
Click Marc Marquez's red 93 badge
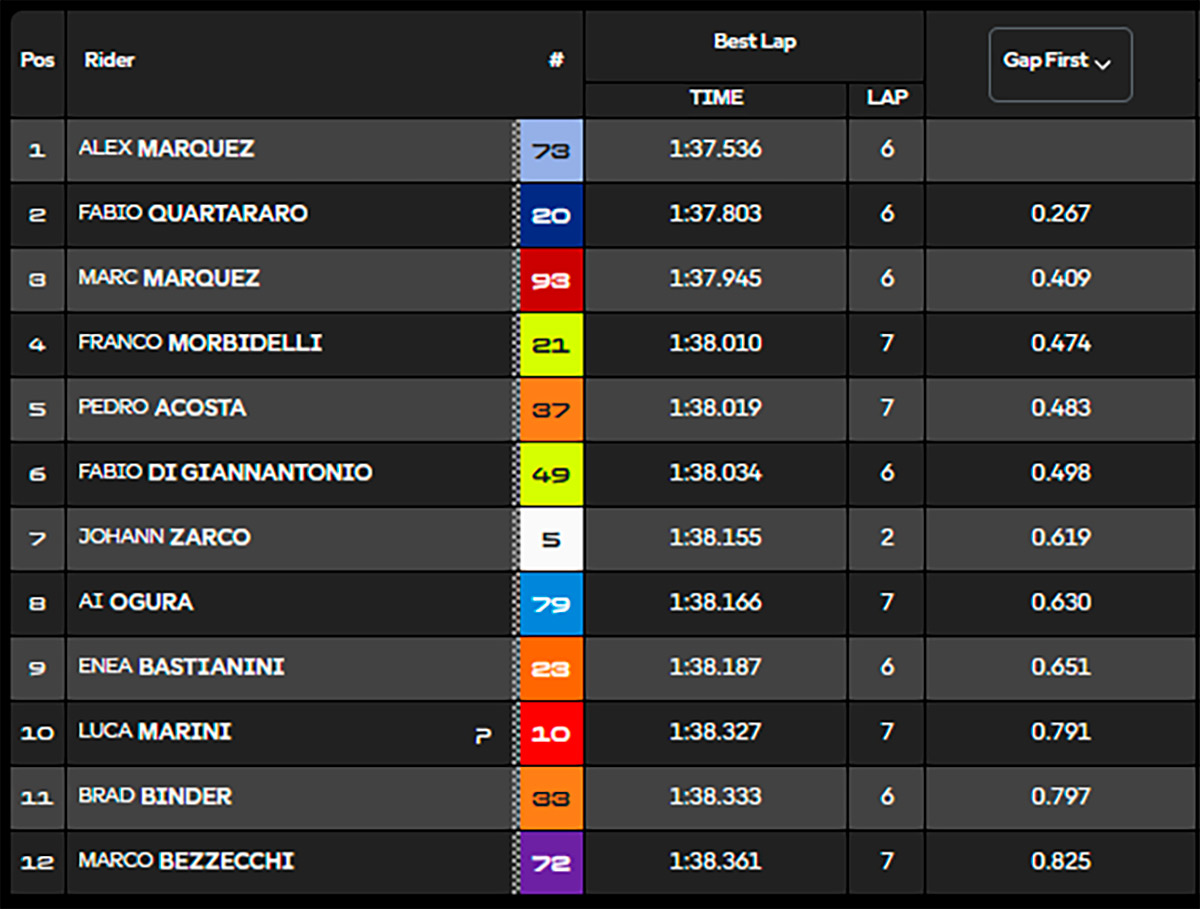pos(551,279)
